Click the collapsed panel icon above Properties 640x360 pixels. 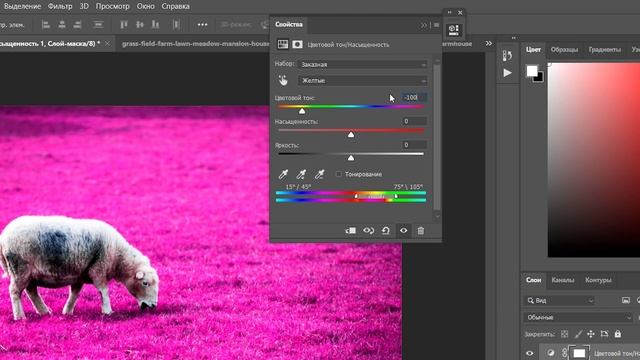(x=453, y=30)
